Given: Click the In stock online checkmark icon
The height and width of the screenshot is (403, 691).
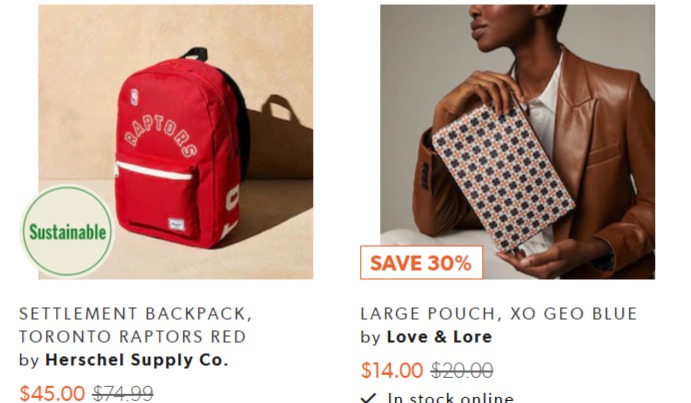Looking at the screenshot, I should click(x=368, y=398).
